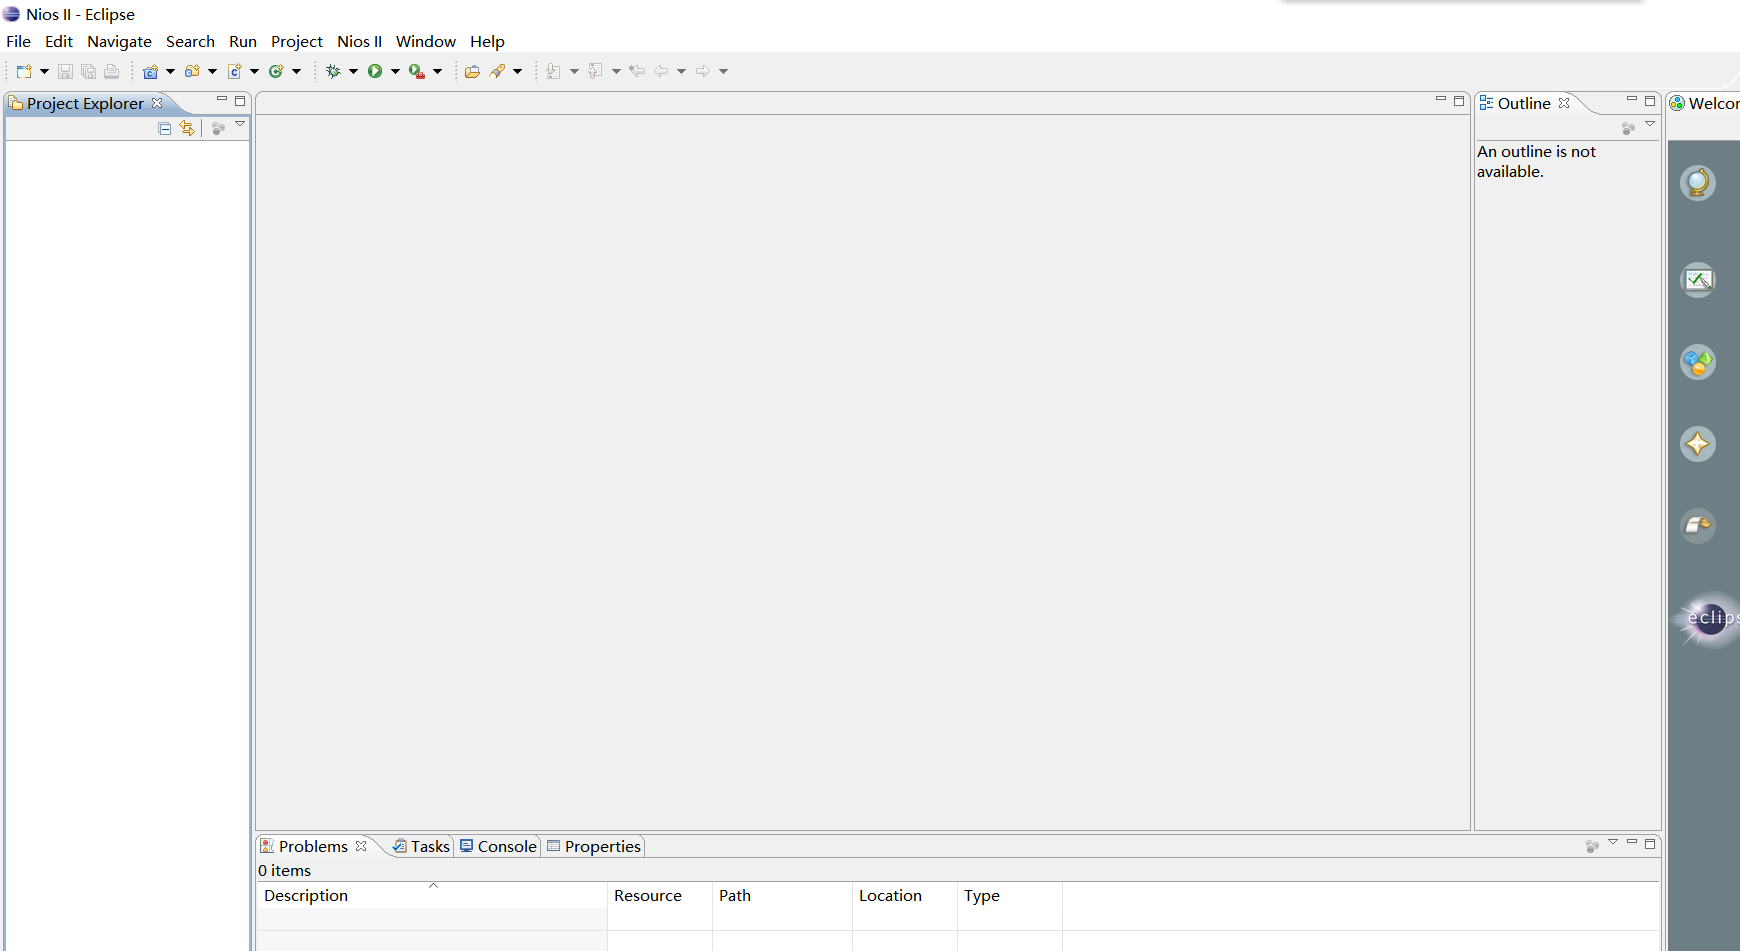Click the New C/C++ Project icon
Viewport: 1740px width, 951px height.
click(151, 71)
